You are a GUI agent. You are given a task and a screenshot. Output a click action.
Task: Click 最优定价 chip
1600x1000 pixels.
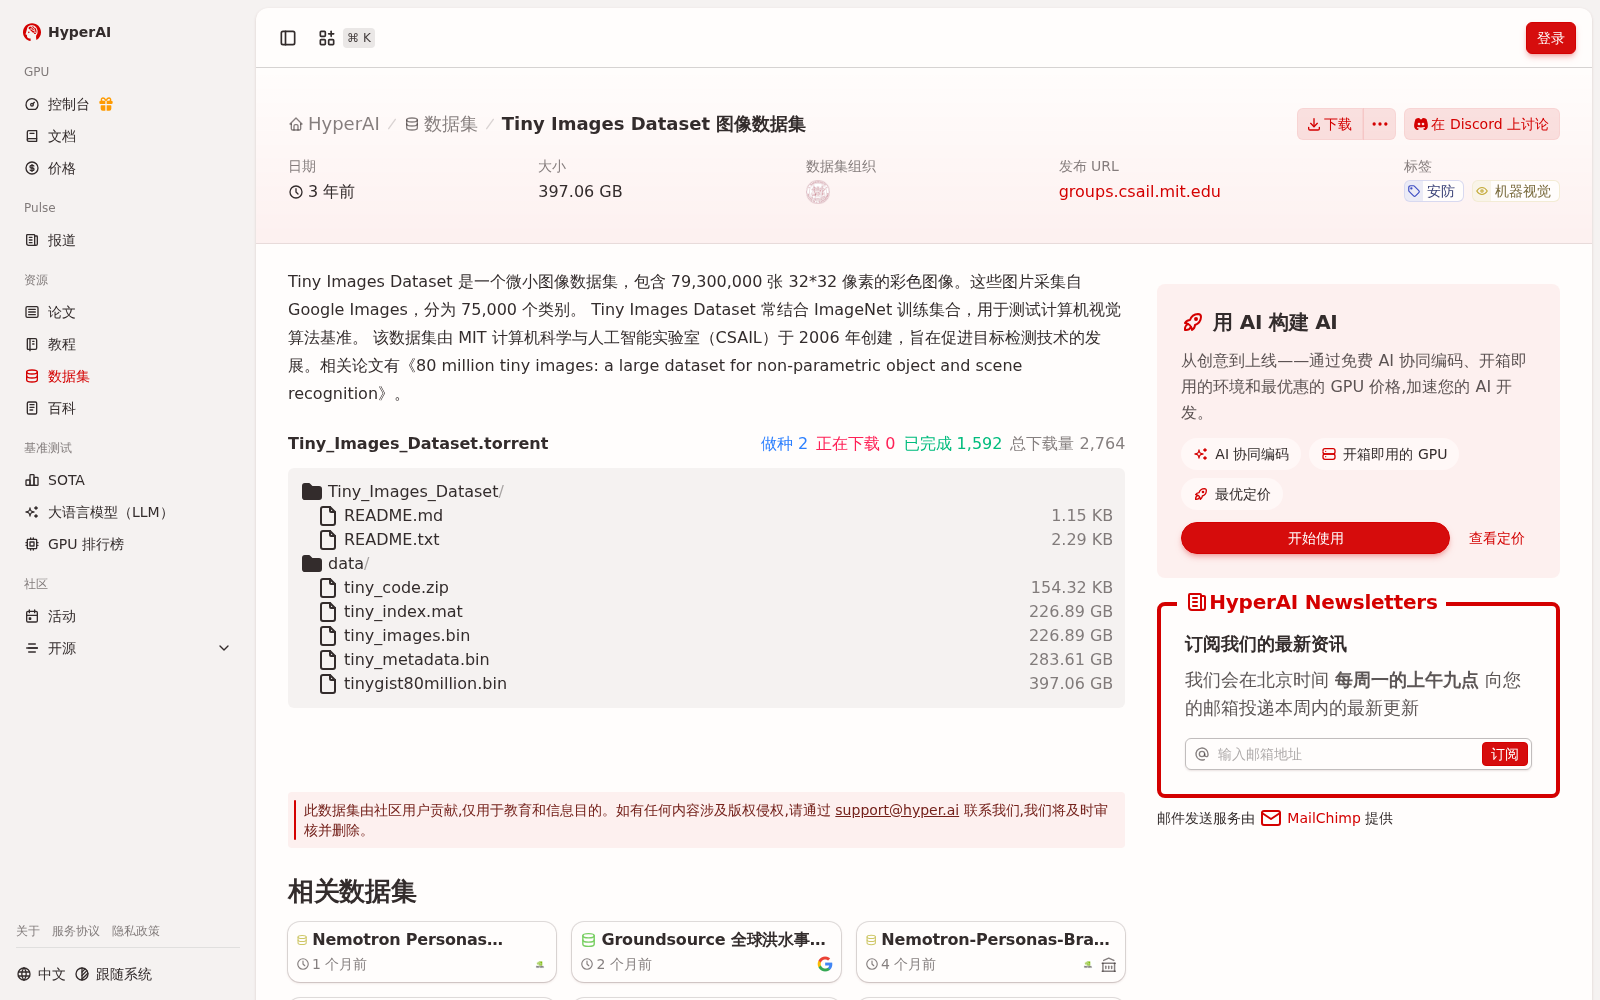[x=1232, y=494]
